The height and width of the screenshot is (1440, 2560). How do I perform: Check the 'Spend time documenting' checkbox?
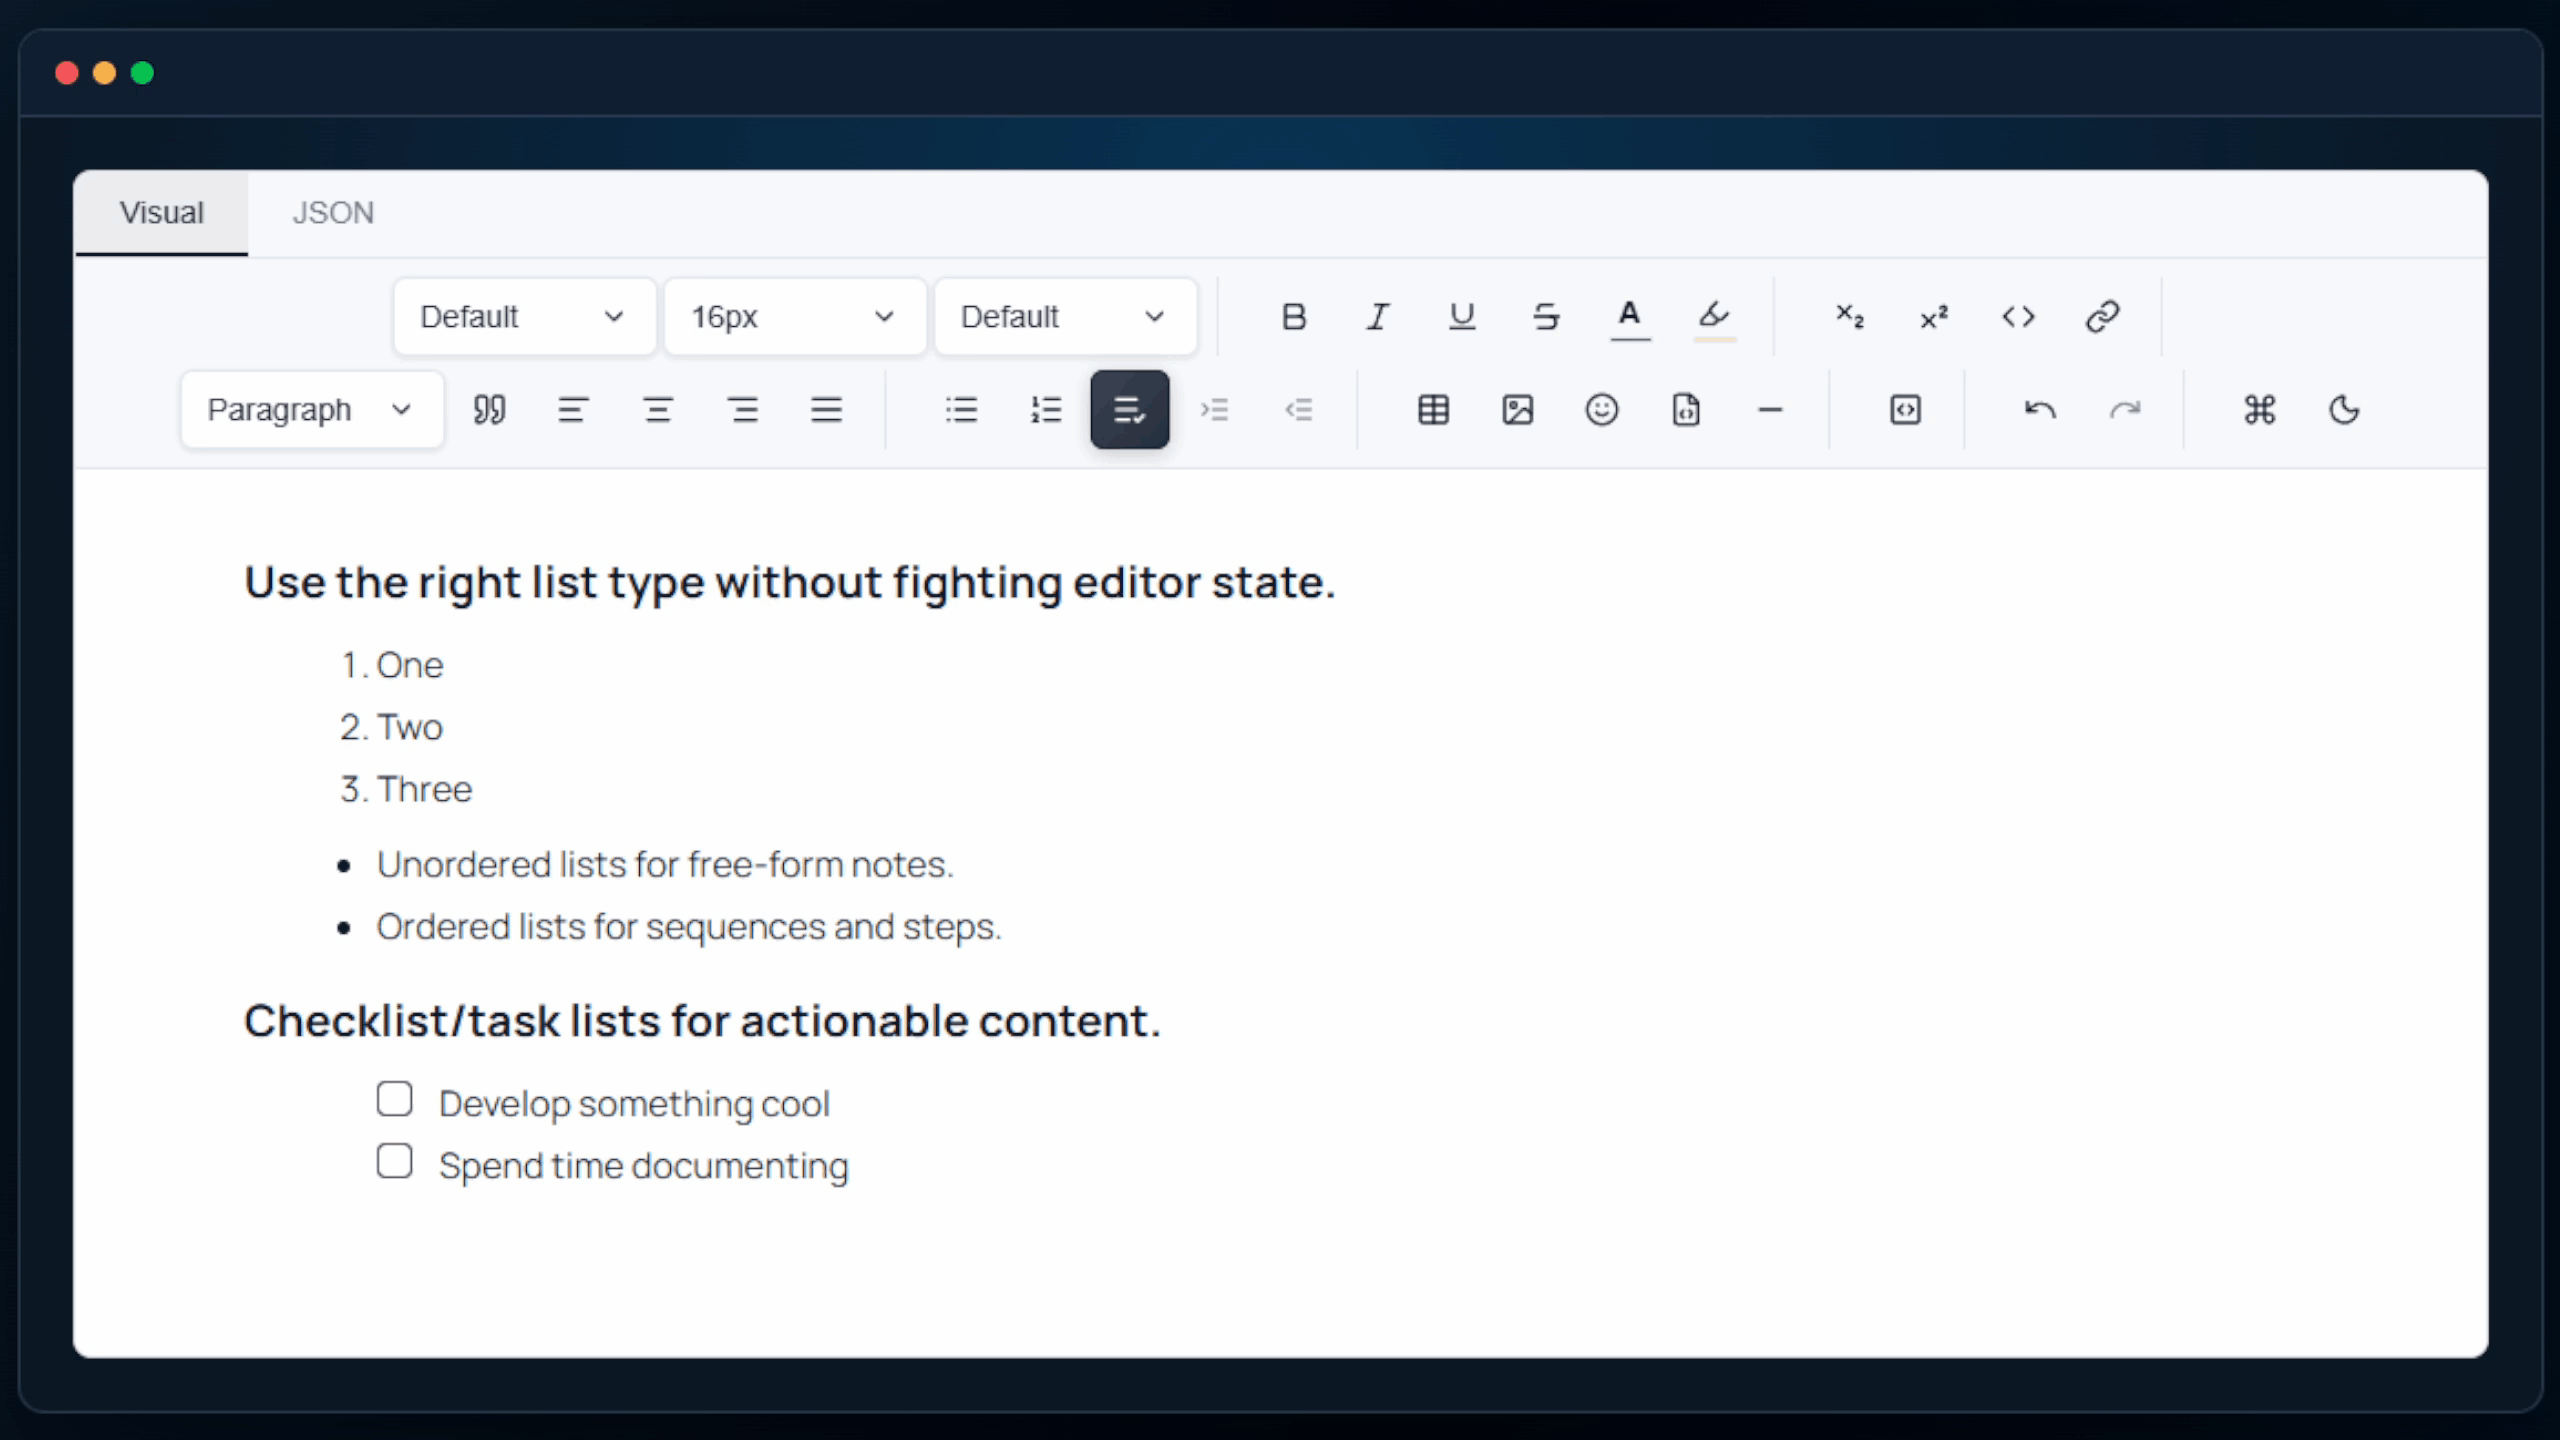394,1161
